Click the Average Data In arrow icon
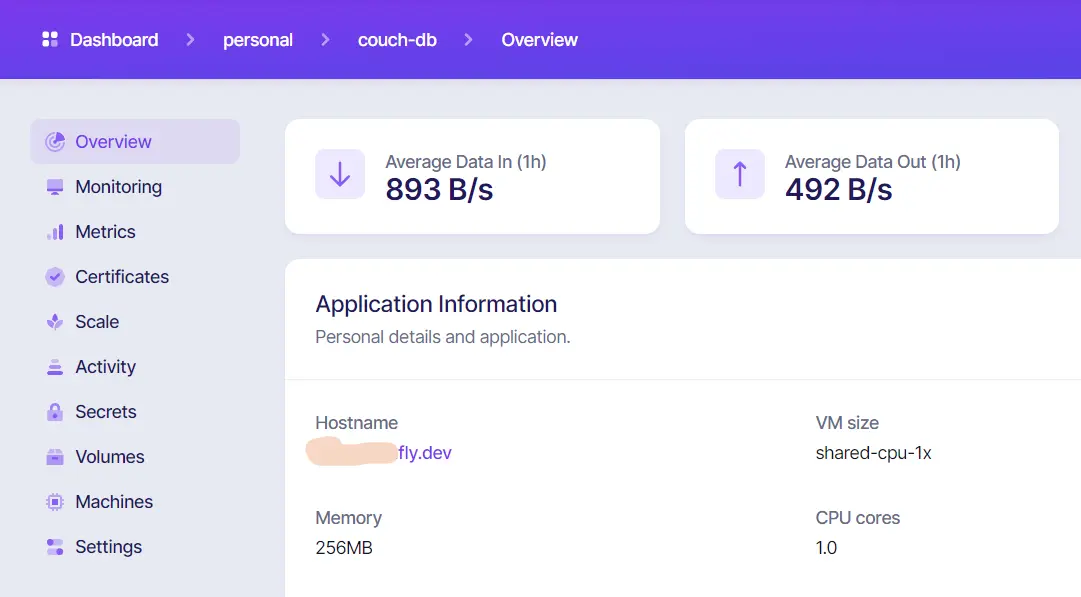This screenshot has height=597, width=1081. (x=340, y=175)
